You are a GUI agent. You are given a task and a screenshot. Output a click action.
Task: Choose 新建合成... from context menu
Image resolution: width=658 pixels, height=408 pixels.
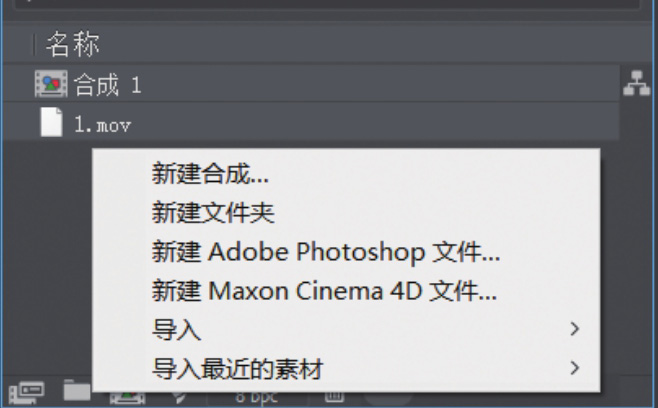tap(346, 173)
